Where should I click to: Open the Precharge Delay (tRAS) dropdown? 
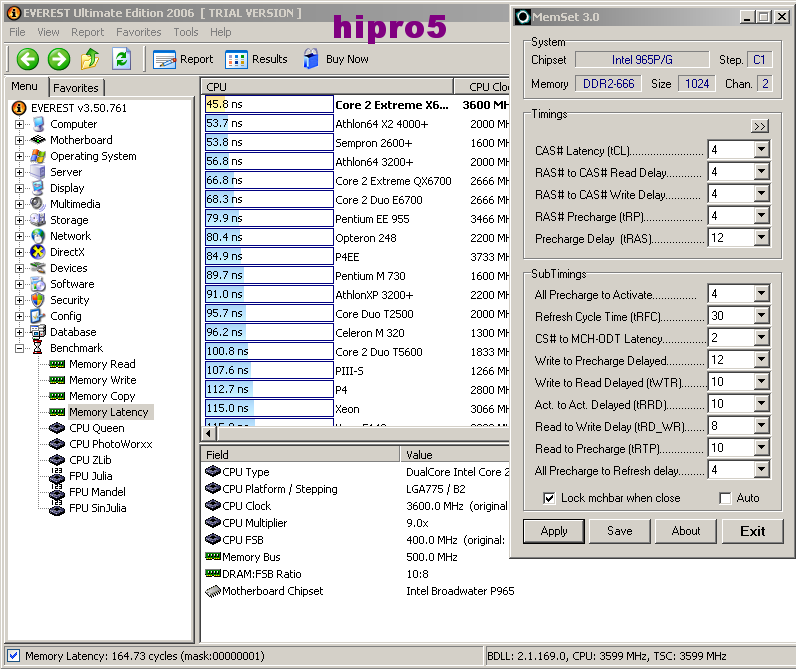coord(761,238)
